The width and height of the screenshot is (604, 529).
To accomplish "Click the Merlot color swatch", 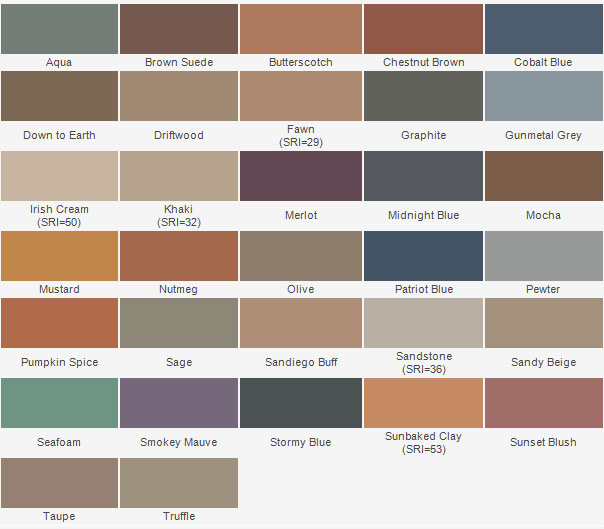I will [300, 176].
